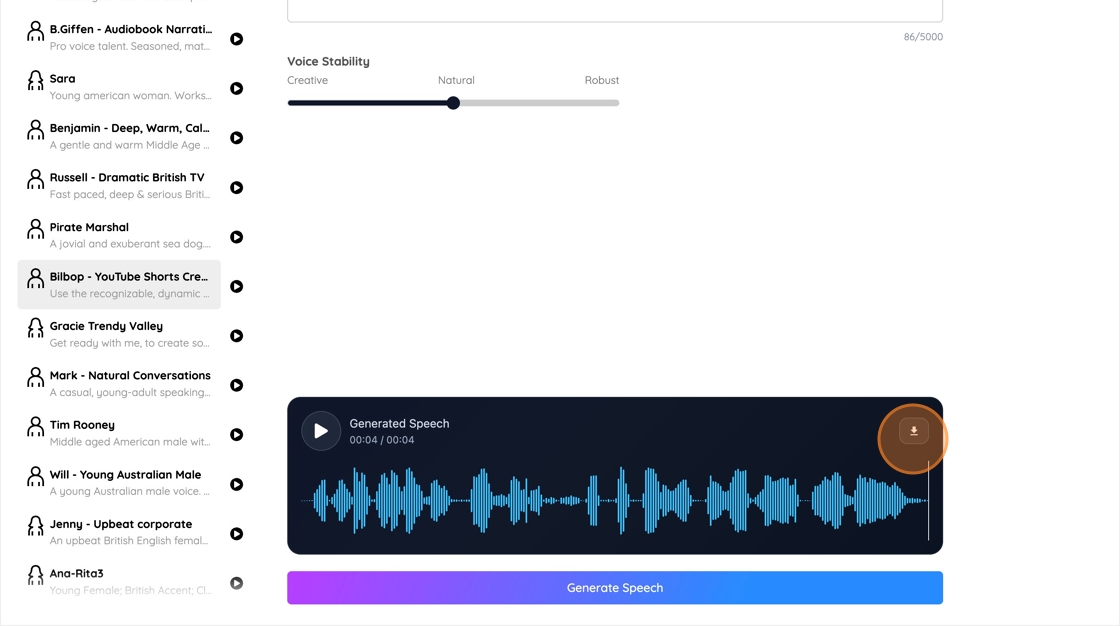Click the 86/5000 character counter
The width and height of the screenshot is (1120, 626).
click(x=923, y=36)
